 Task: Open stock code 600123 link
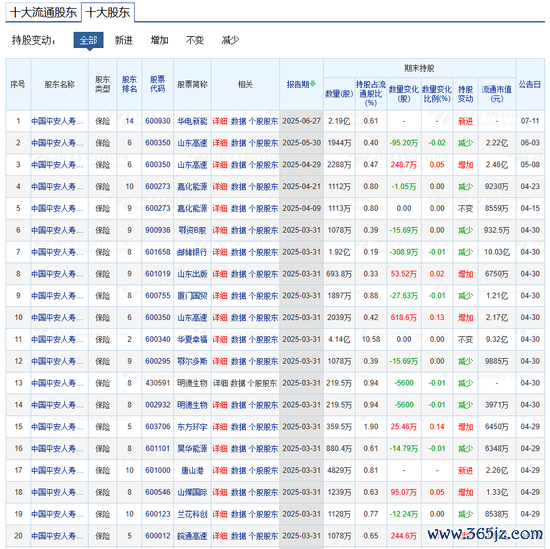point(158,514)
